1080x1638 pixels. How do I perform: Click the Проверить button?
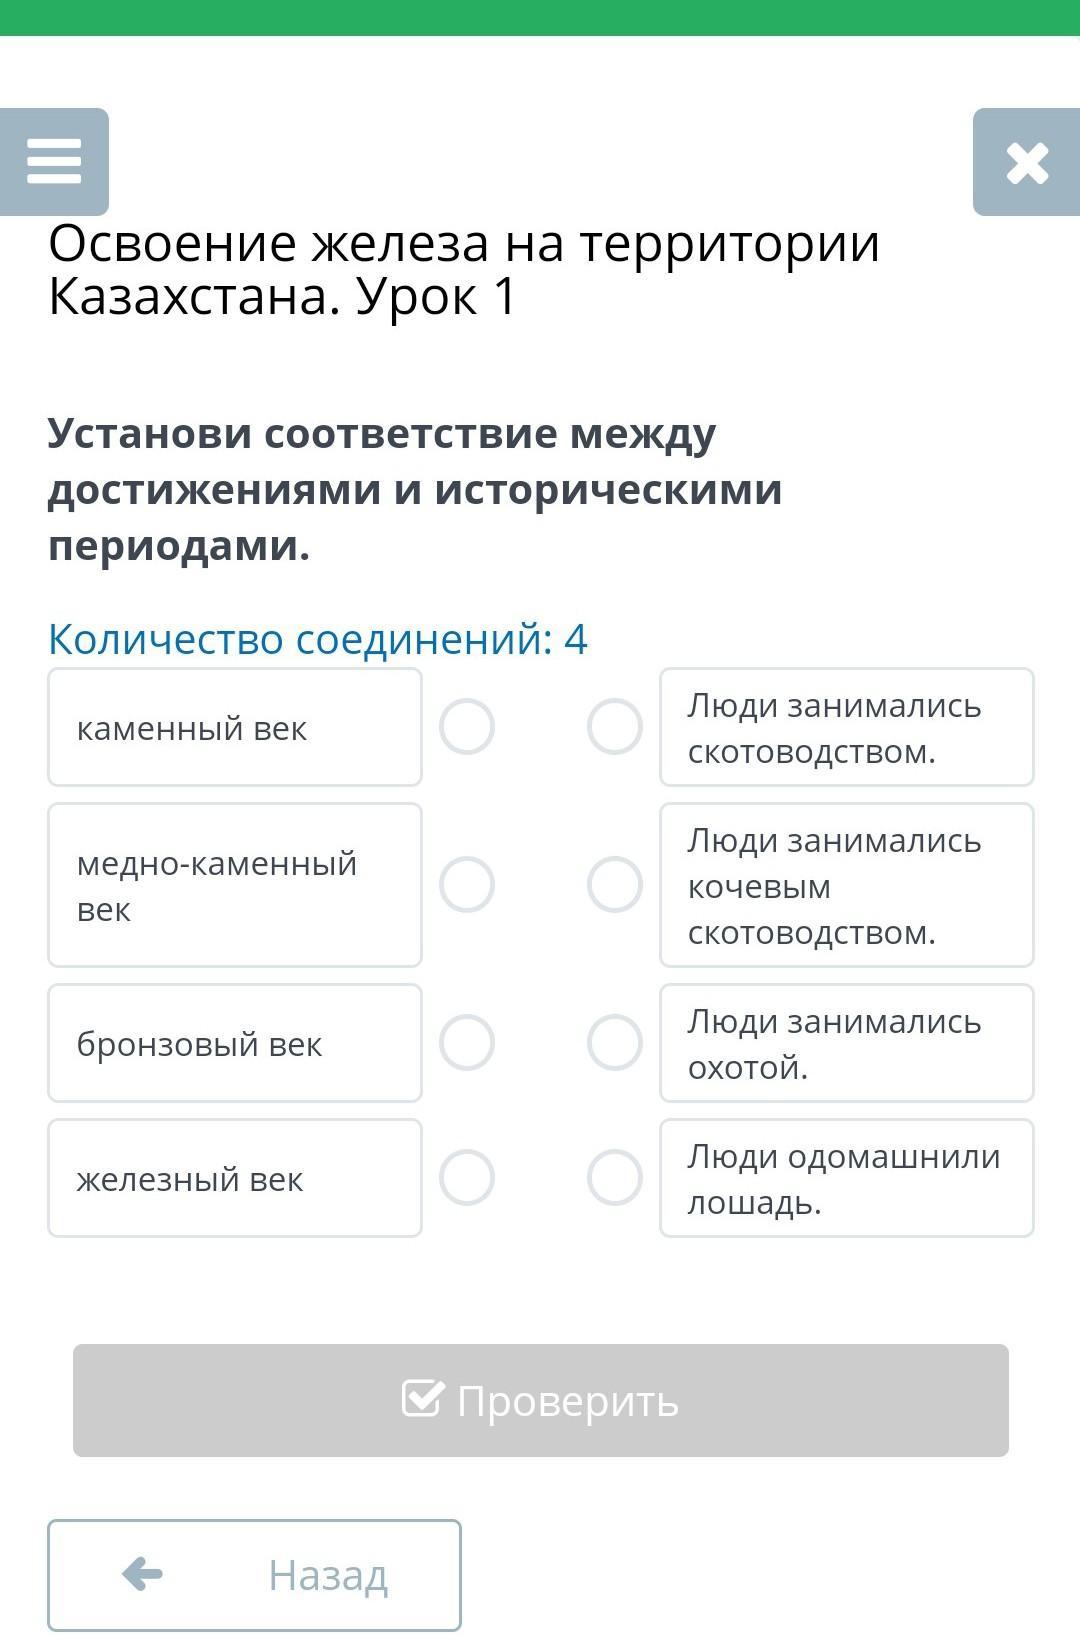pyautogui.click(x=540, y=1400)
